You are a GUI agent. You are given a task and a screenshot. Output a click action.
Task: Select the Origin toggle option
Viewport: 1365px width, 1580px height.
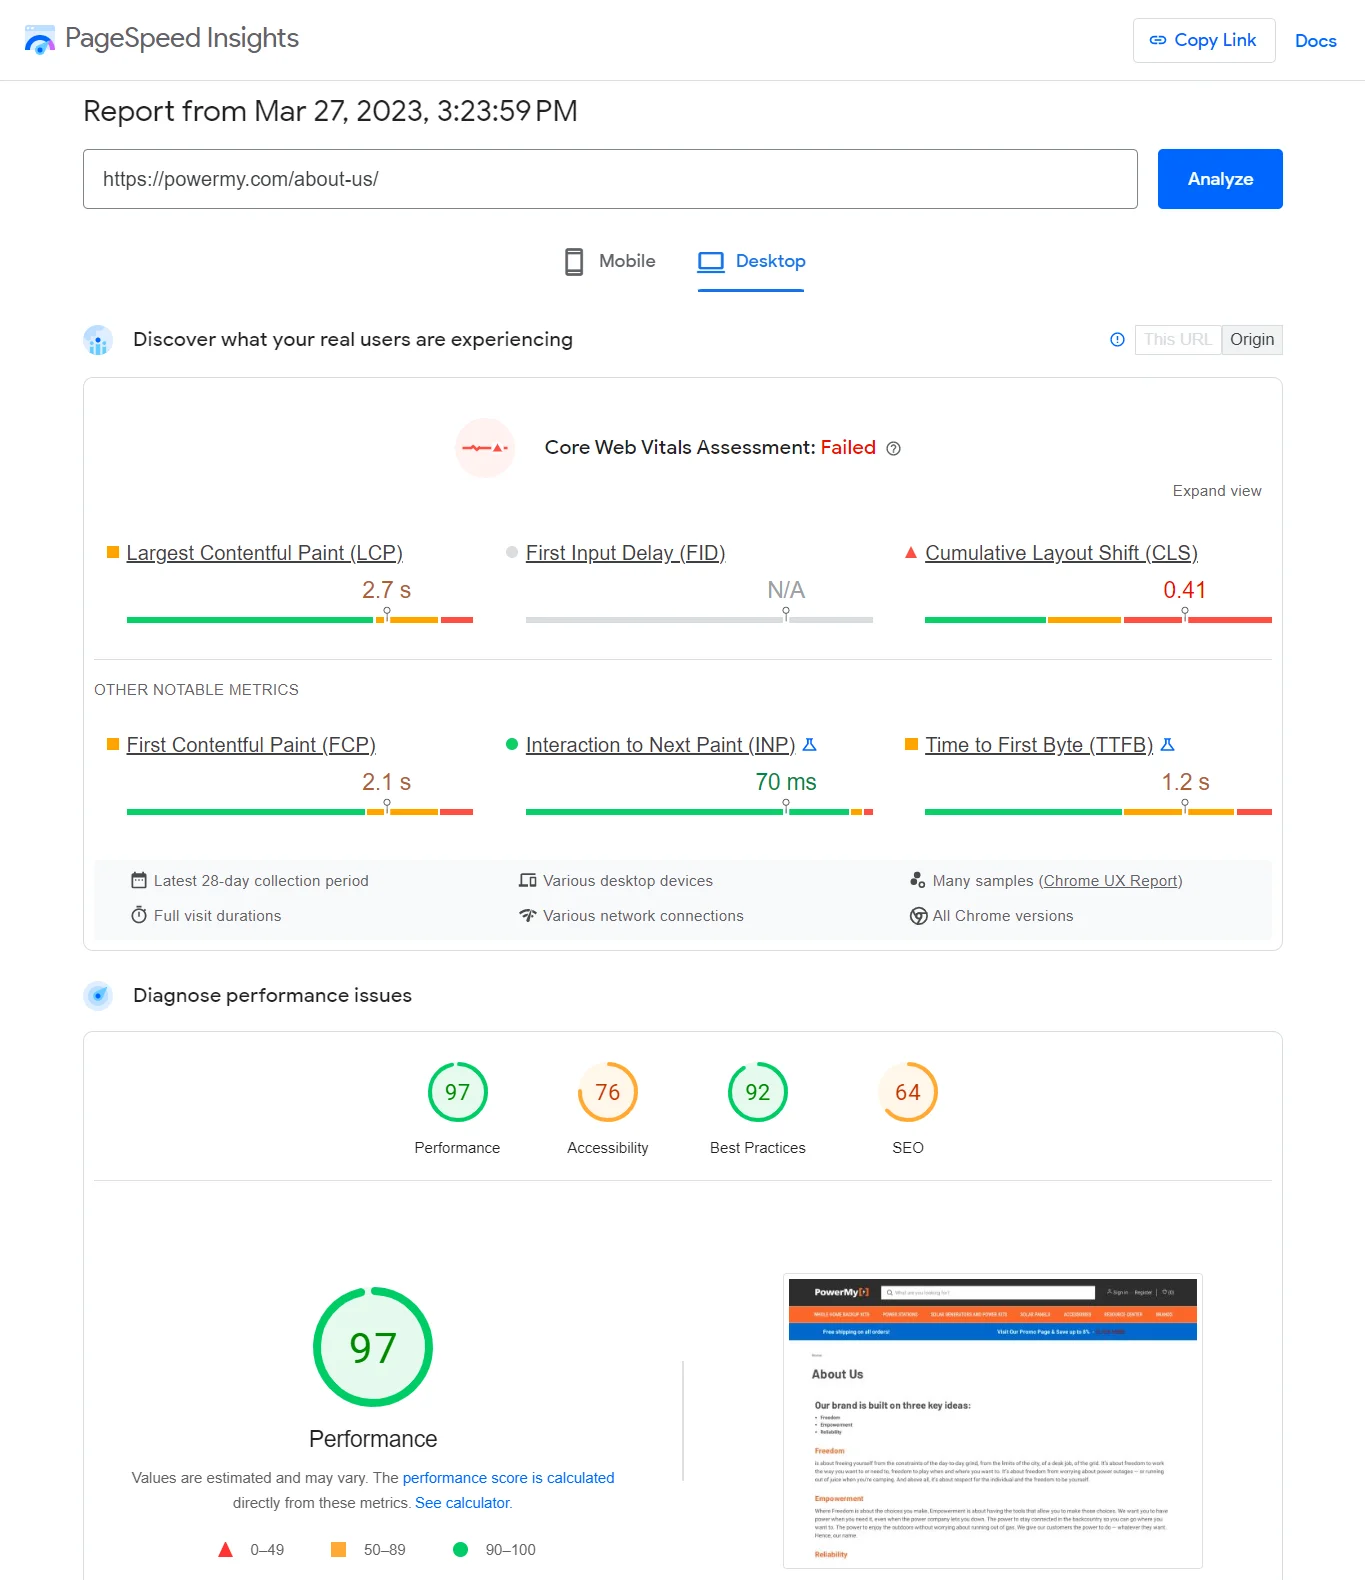1252,340
